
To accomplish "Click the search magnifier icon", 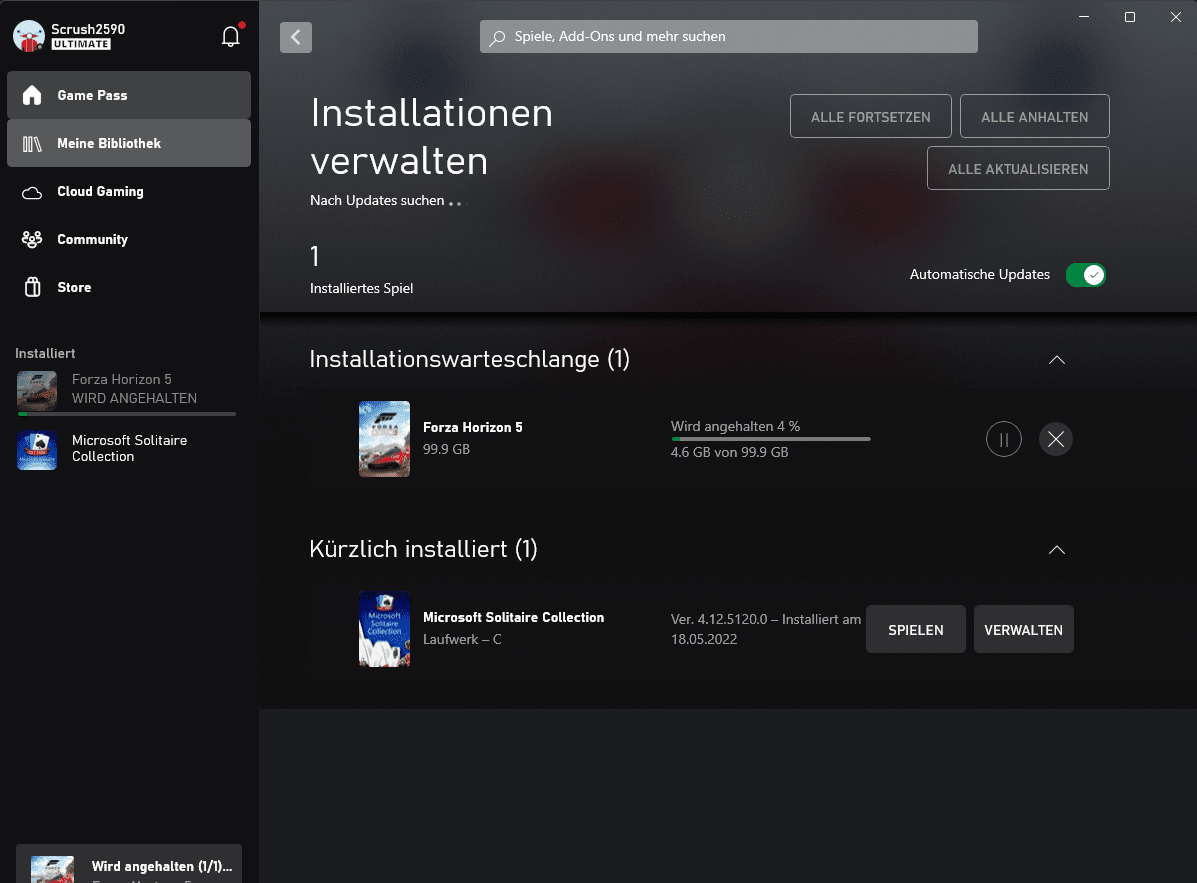I will point(498,37).
